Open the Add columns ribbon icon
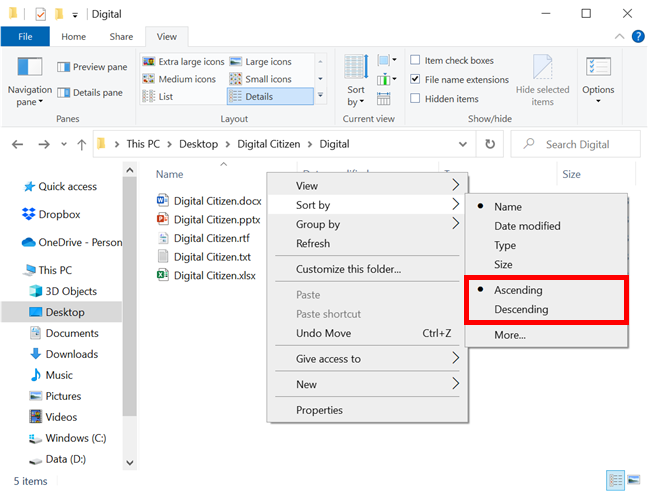Screen dimensions: 648x491 (387, 79)
